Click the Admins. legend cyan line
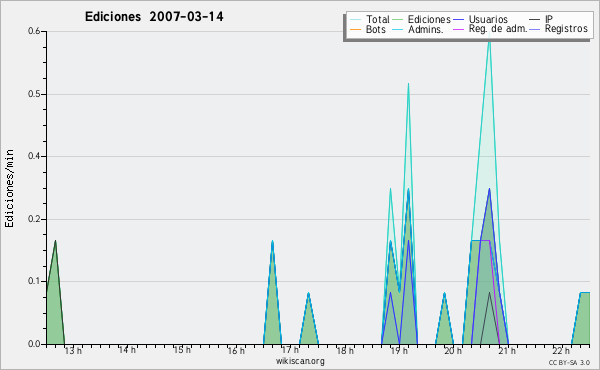The height and width of the screenshot is (370, 600). coord(398,29)
